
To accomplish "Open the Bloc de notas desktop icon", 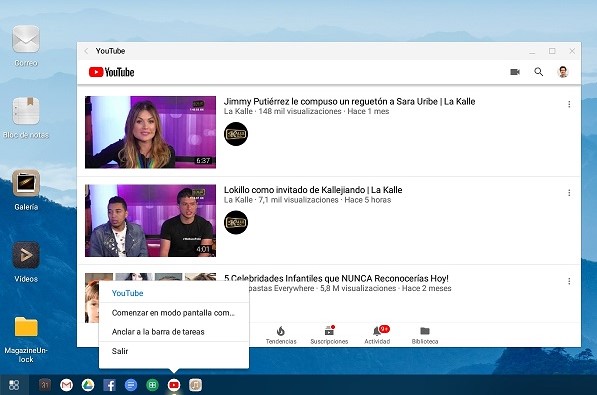I will (26, 111).
